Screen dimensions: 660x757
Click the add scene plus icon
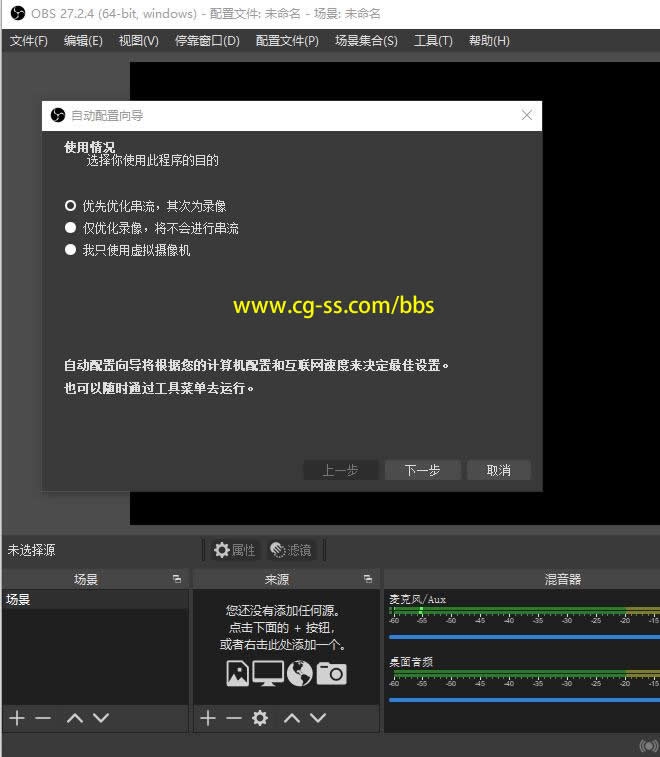pos(17,718)
